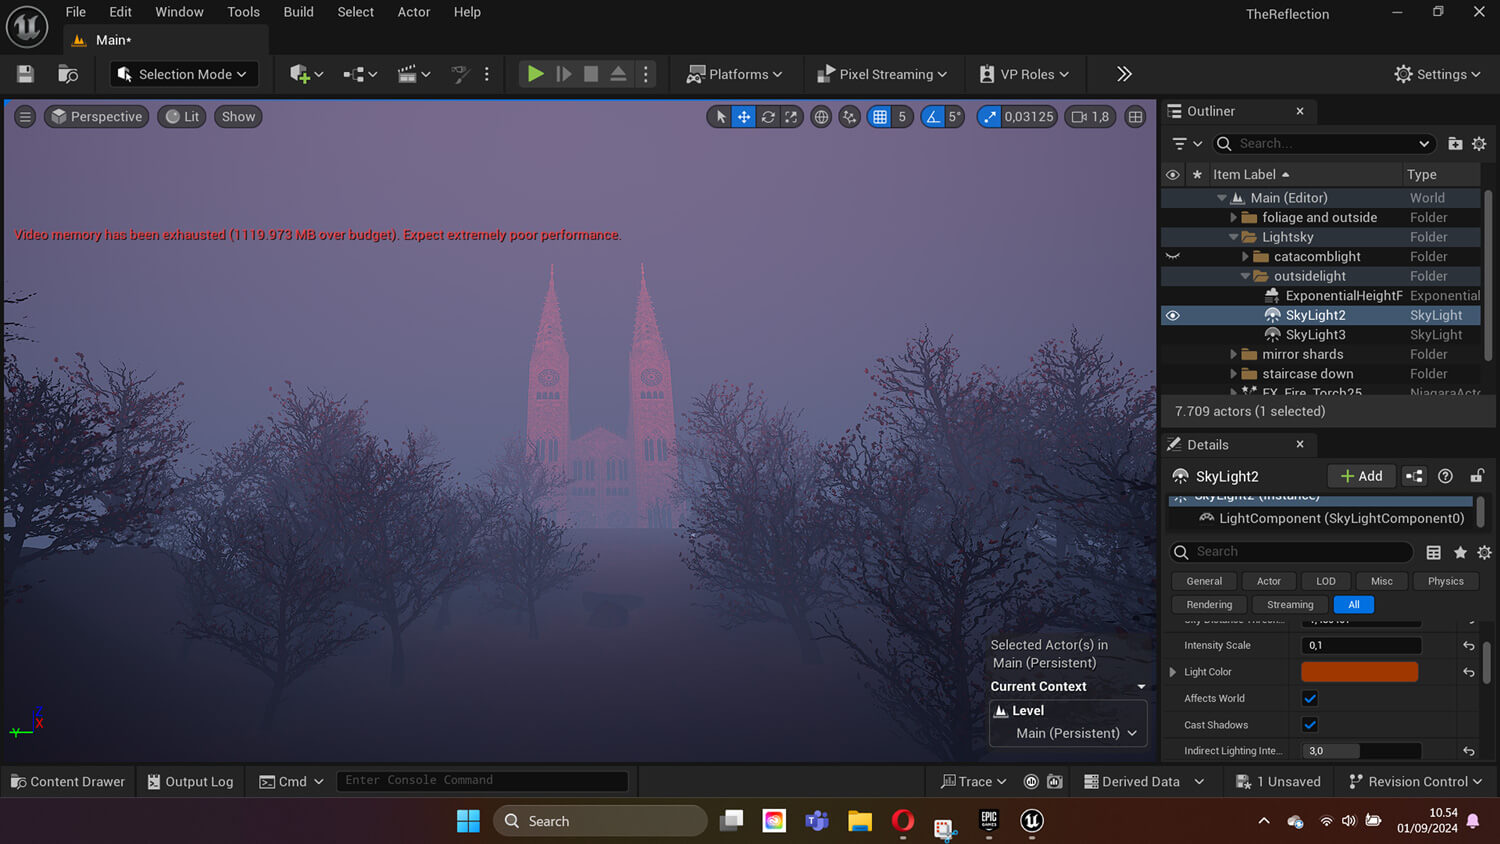Select the Rendering filter in Details

pos(1209,605)
